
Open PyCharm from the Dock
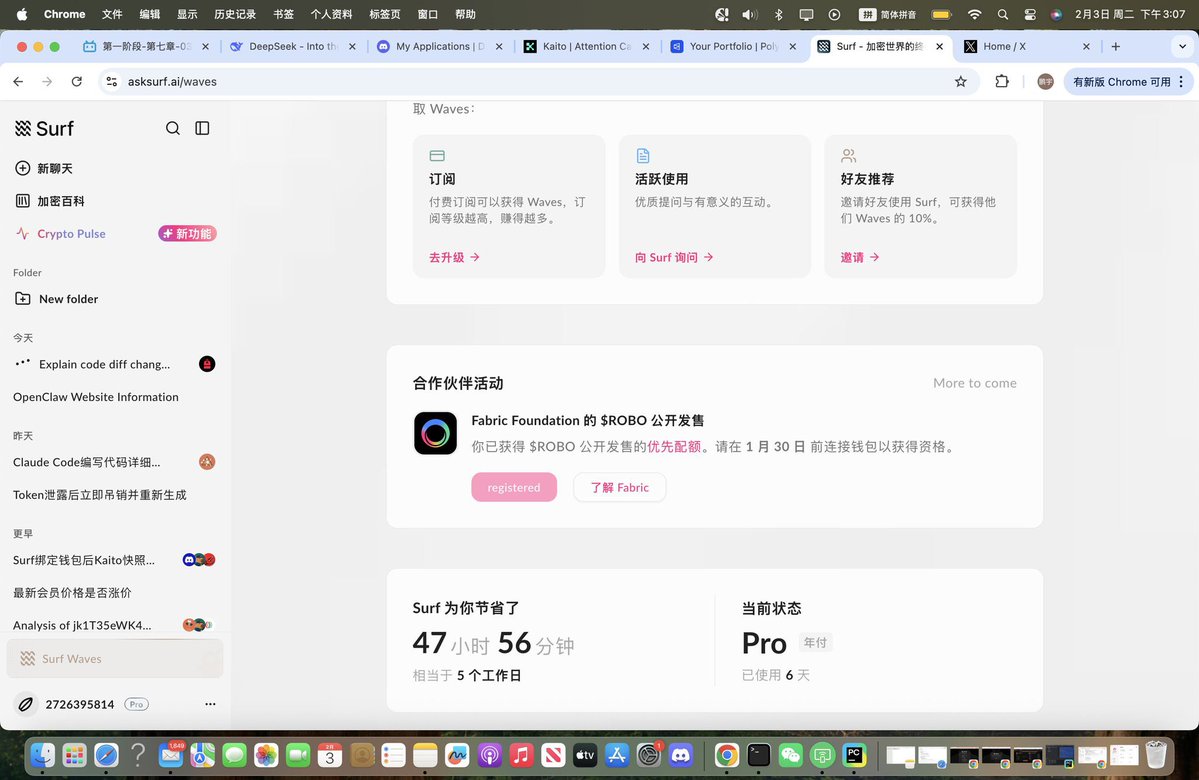(x=854, y=756)
